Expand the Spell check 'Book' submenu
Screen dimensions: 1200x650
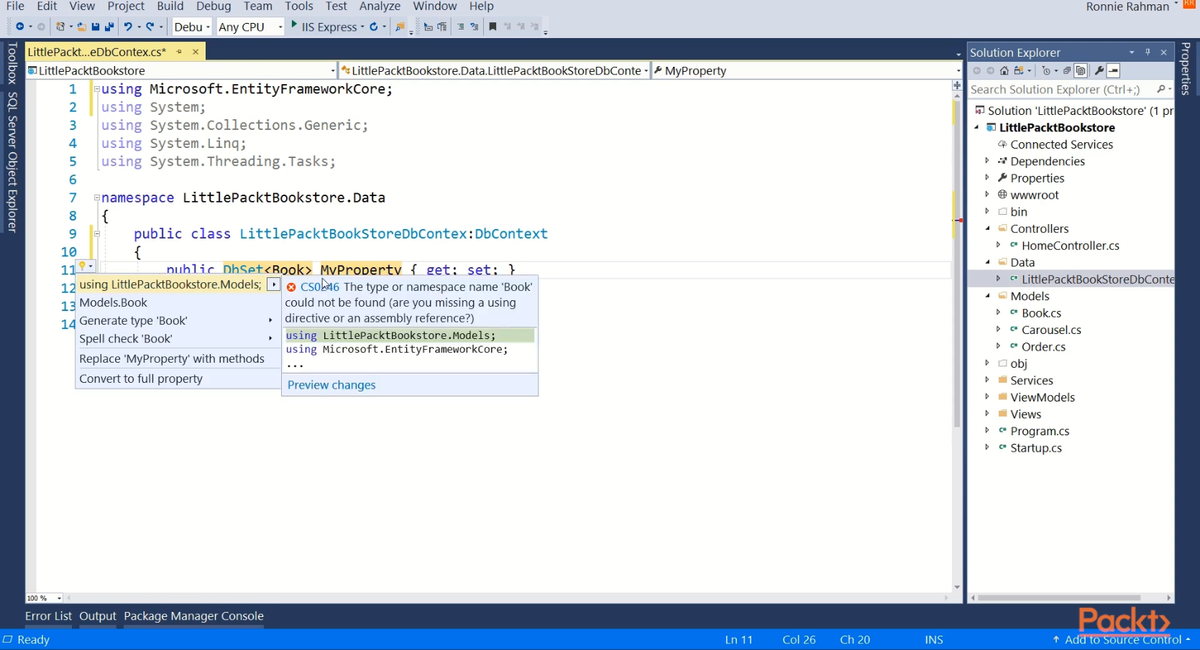pyautogui.click(x=271, y=339)
